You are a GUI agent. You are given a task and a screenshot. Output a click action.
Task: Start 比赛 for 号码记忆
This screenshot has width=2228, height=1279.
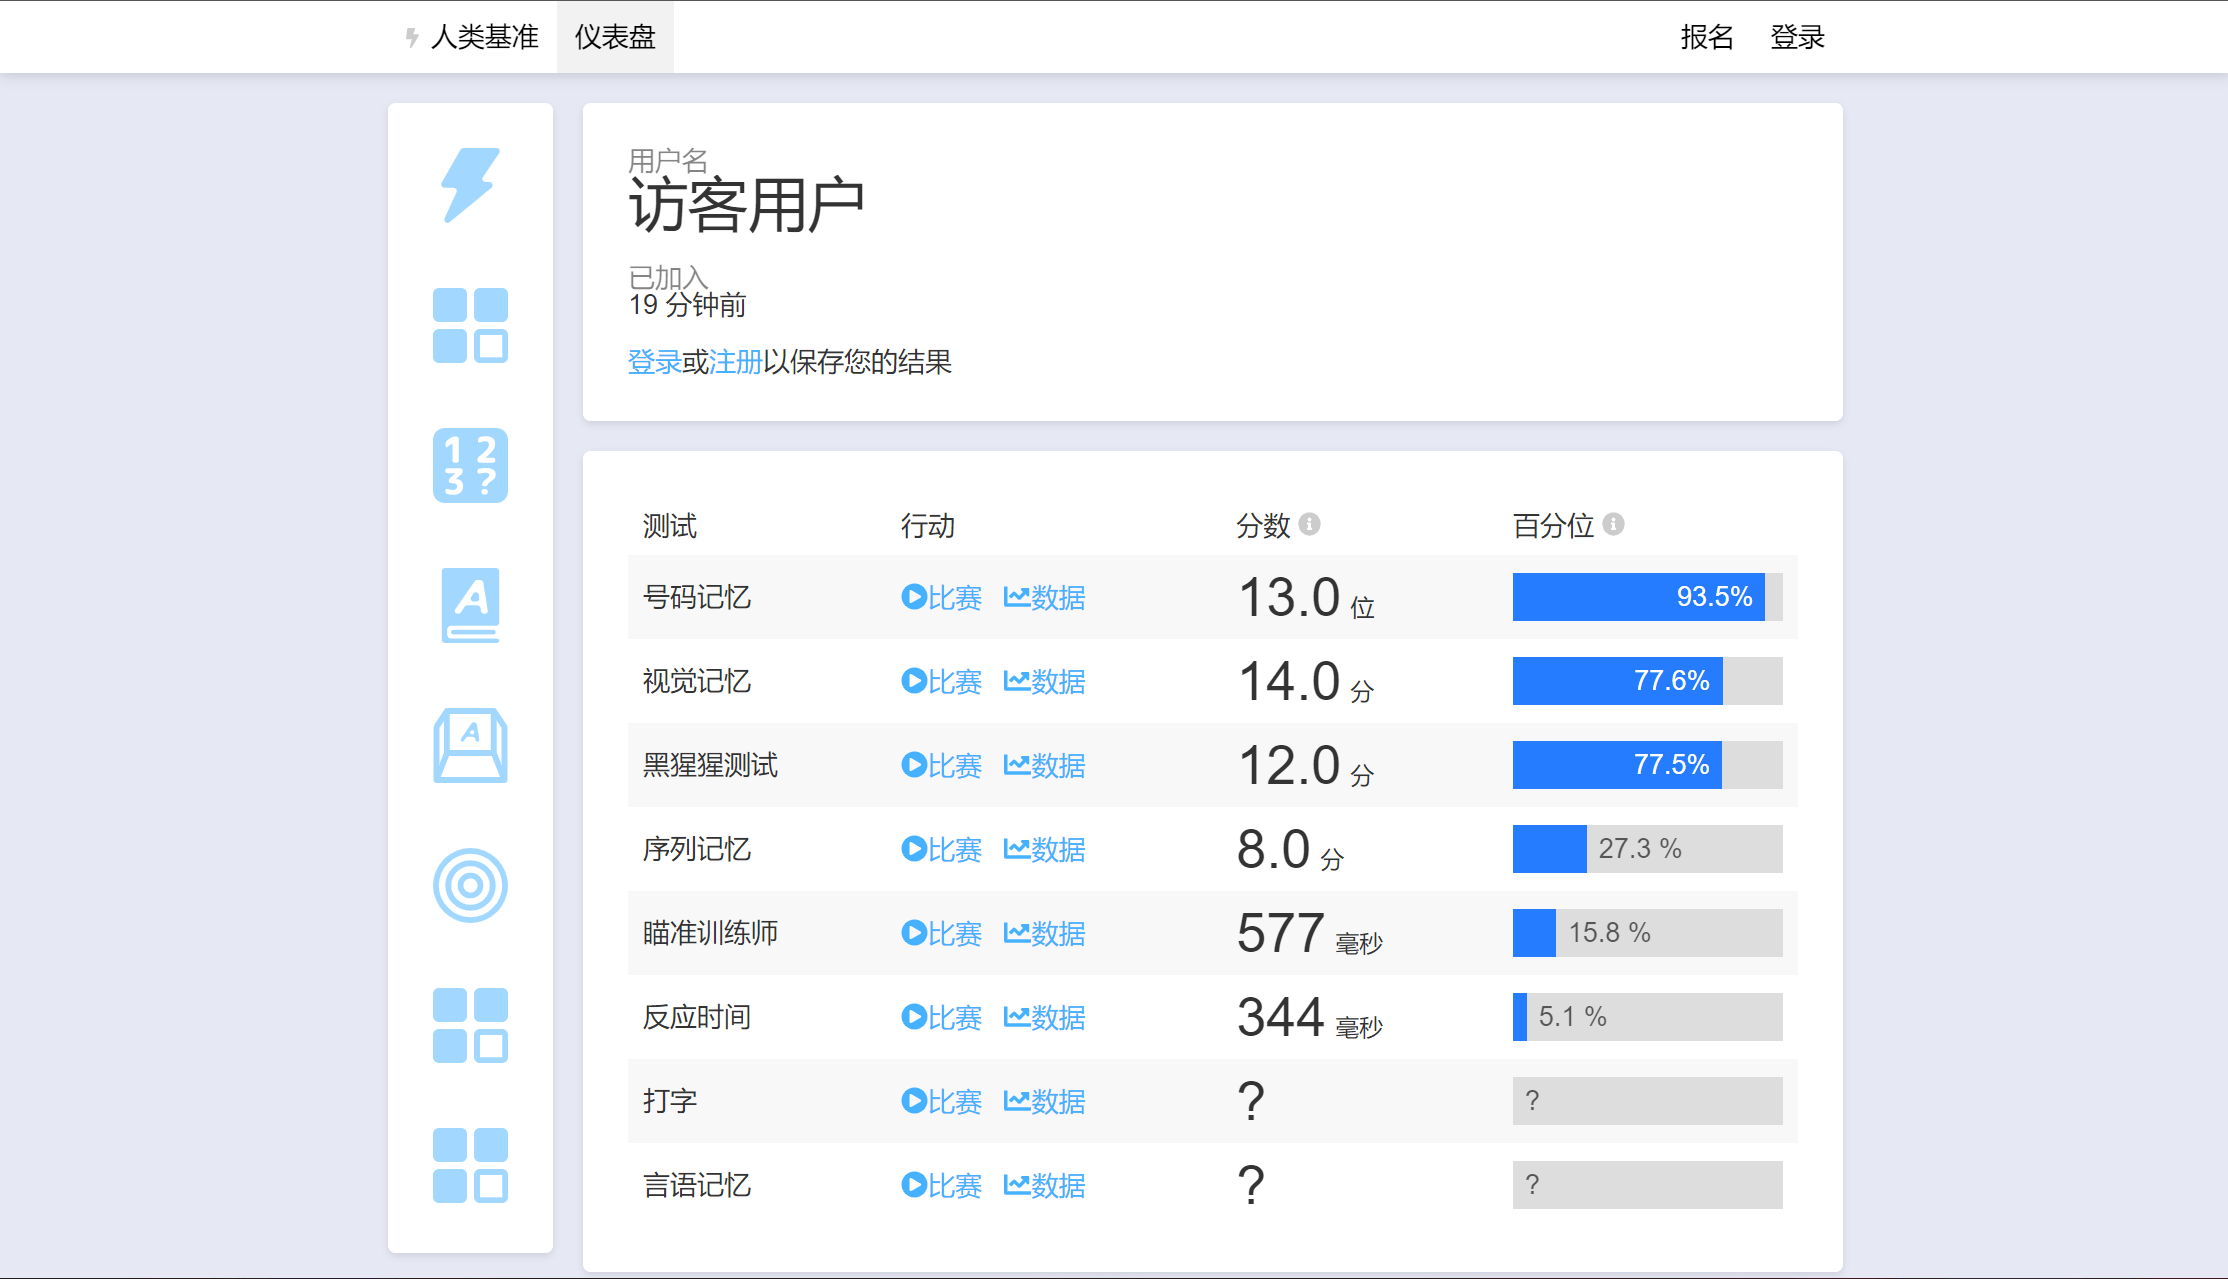(941, 597)
